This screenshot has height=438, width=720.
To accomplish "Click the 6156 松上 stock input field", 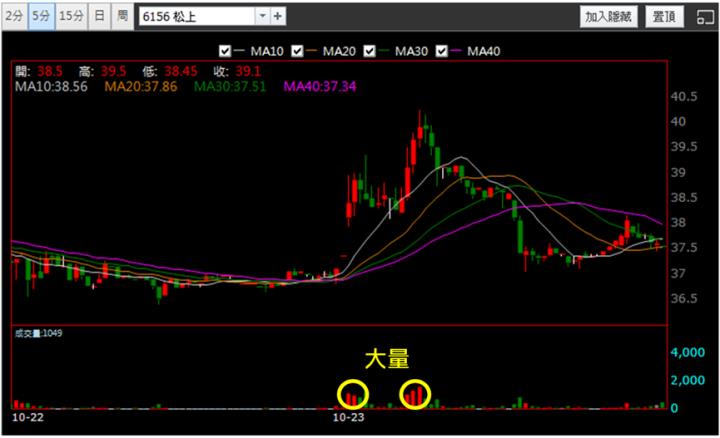I will [197, 17].
